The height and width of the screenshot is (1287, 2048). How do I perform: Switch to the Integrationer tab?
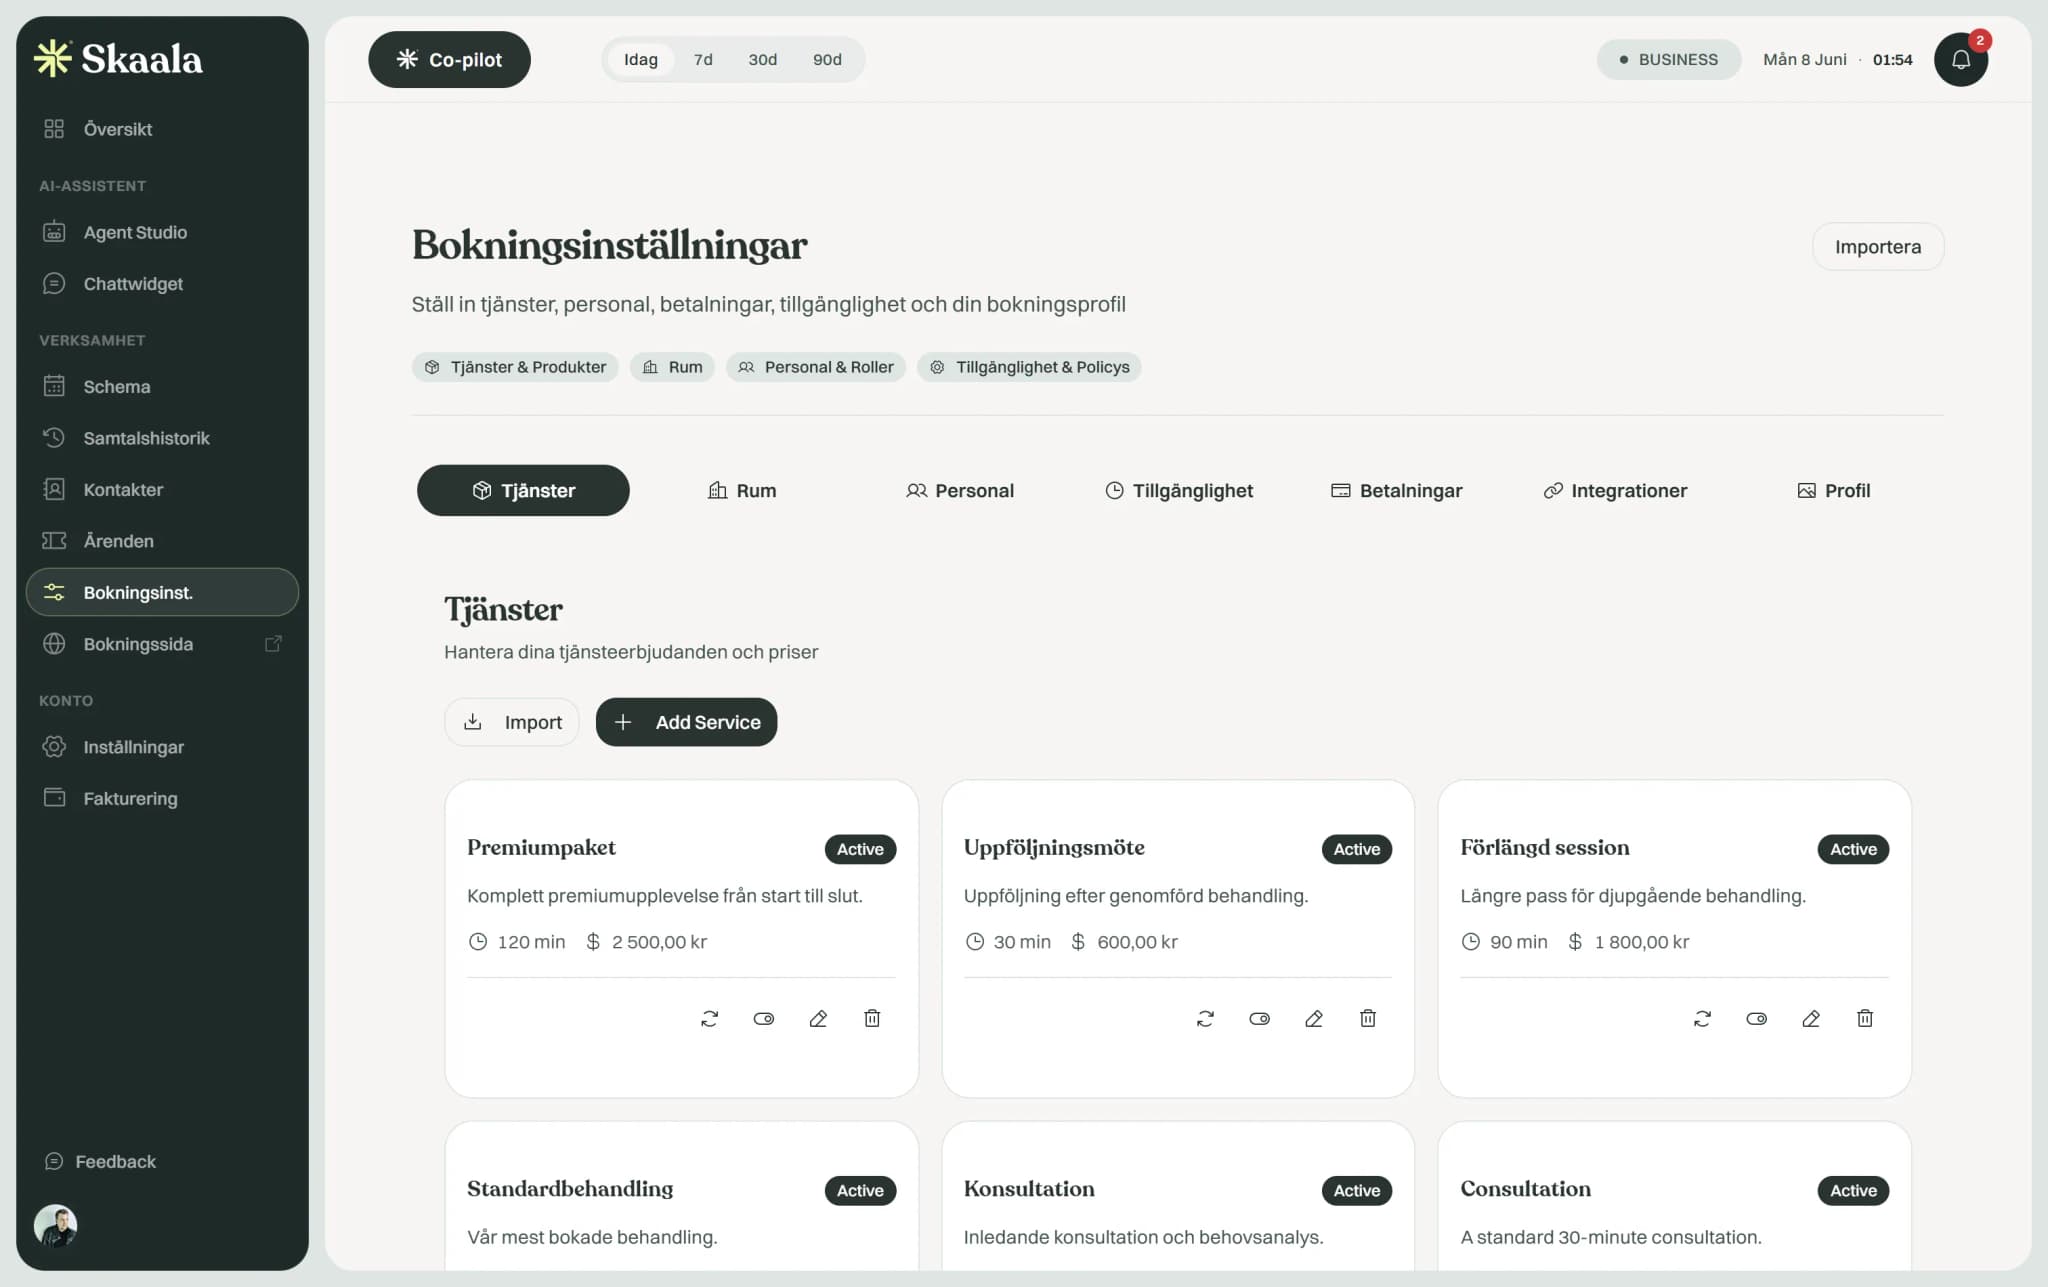[1615, 490]
